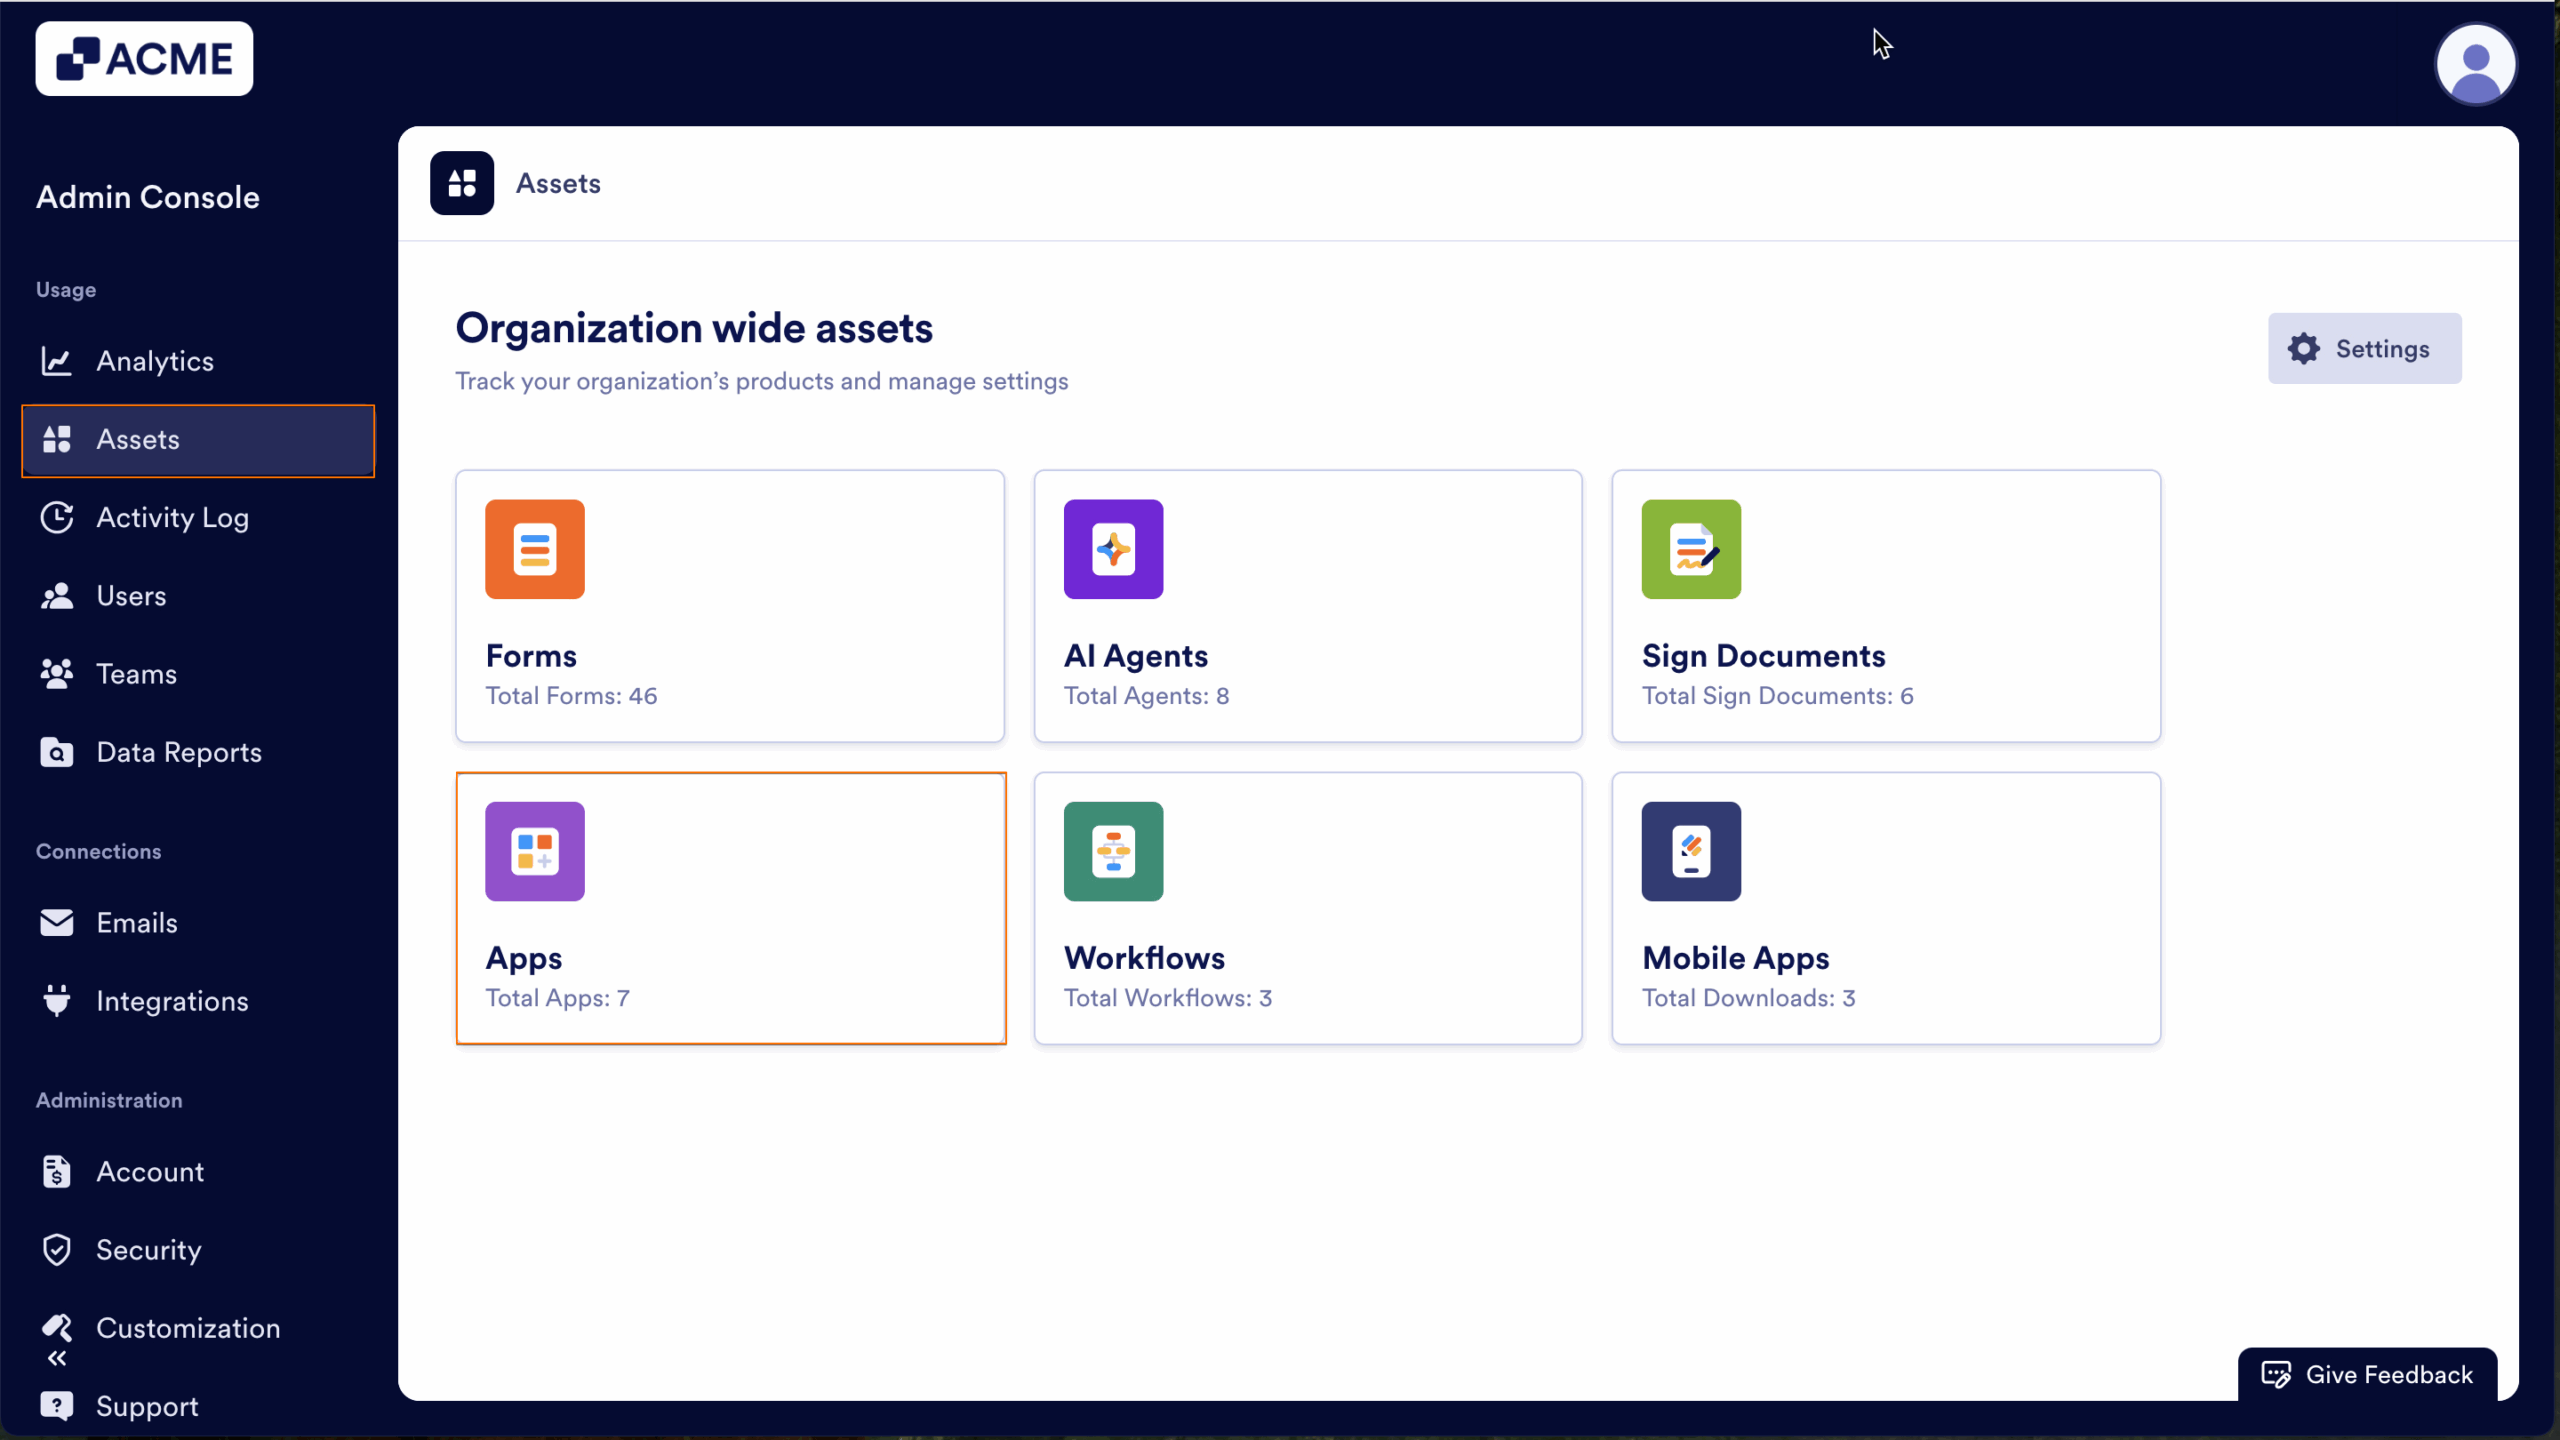The width and height of the screenshot is (2560, 1440).
Task: Open Account administration
Action: (150, 1172)
